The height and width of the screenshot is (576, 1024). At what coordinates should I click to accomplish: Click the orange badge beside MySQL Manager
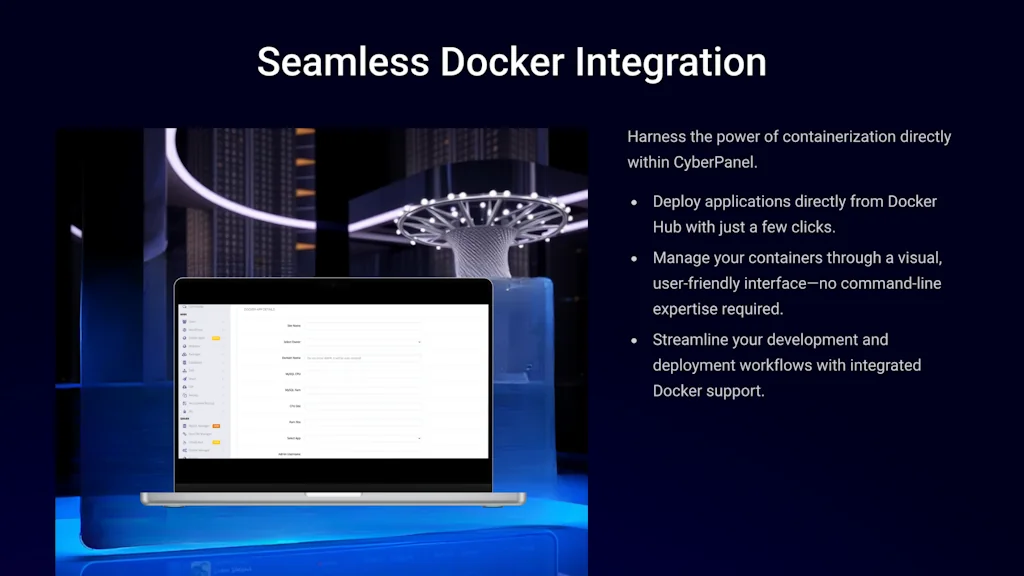coord(216,426)
